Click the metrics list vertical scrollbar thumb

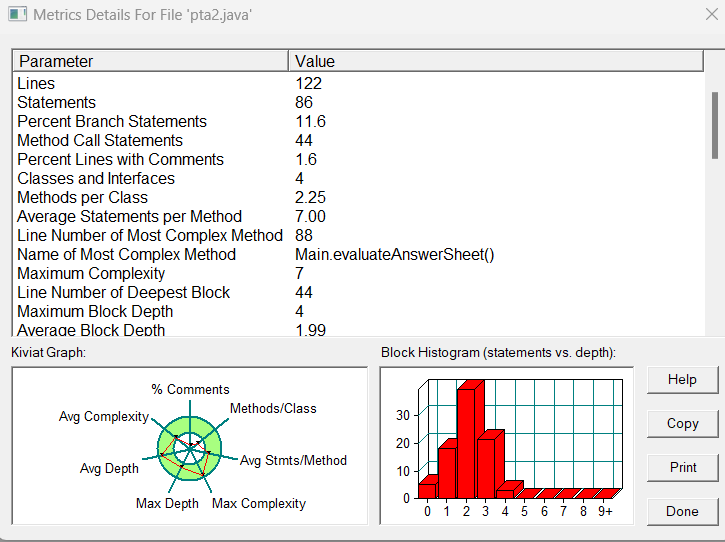coord(715,125)
